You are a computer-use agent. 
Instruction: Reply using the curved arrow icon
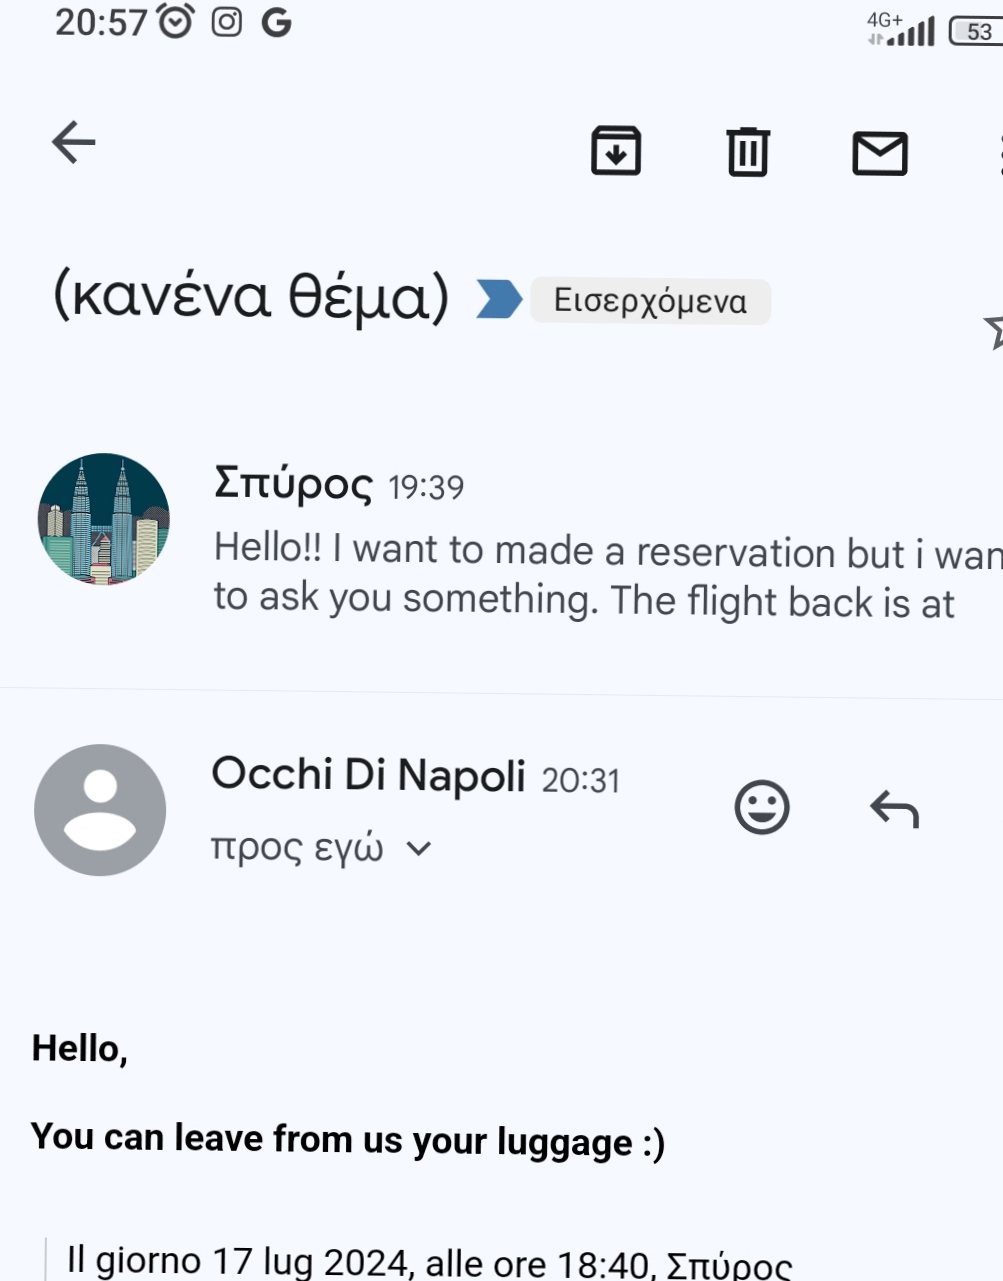[x=894, y=809]
